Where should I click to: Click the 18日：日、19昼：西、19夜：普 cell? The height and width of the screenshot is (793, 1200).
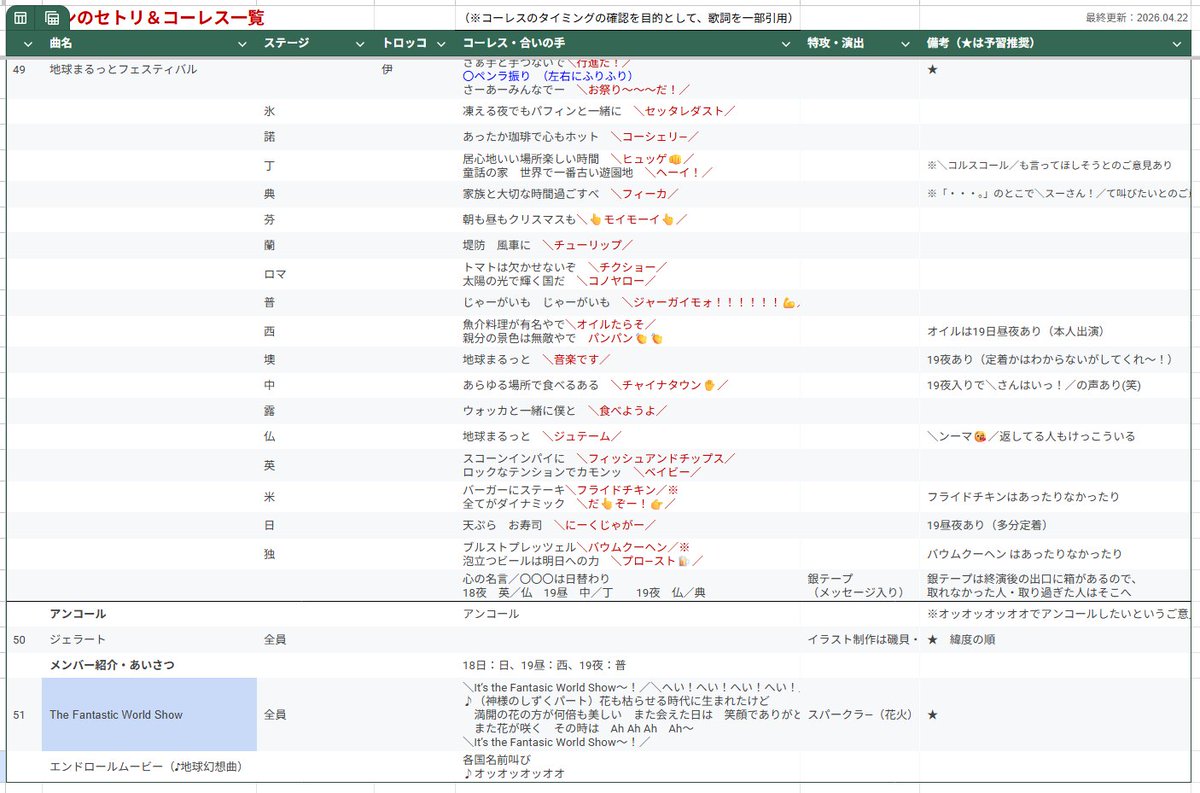coord(628,665)
